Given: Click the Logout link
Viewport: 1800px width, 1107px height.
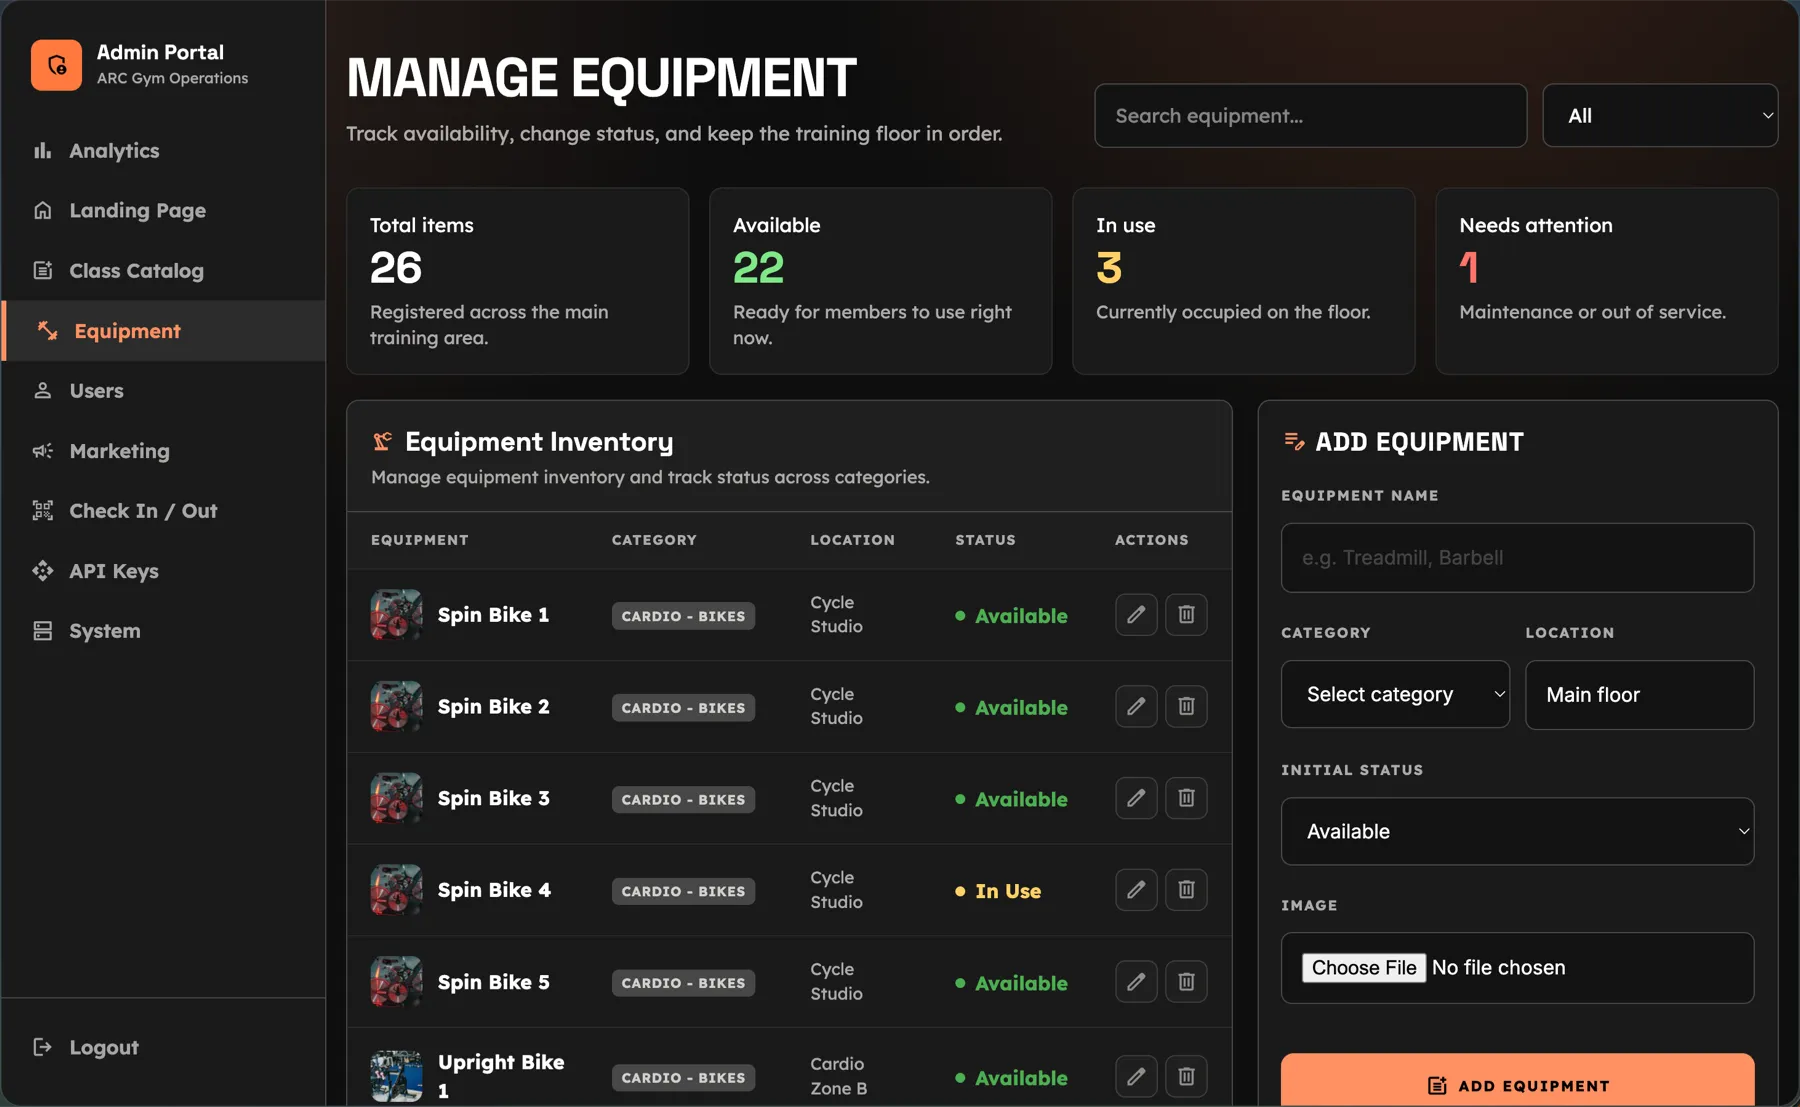Looking at the screenshot, I should click(x=104, y=1047).
